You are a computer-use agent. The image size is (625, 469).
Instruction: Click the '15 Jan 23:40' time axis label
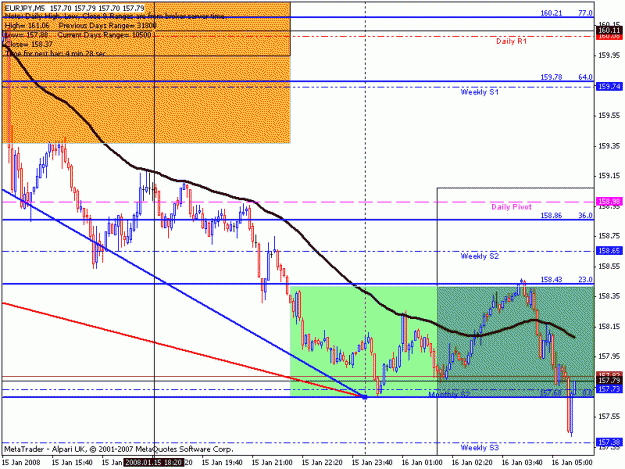click(372, 463)
